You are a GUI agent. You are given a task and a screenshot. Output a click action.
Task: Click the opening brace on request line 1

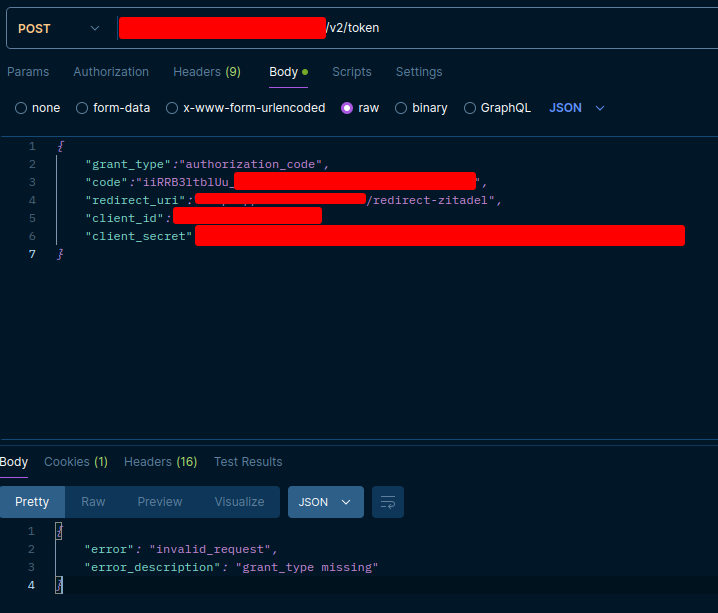click(60, 146)
